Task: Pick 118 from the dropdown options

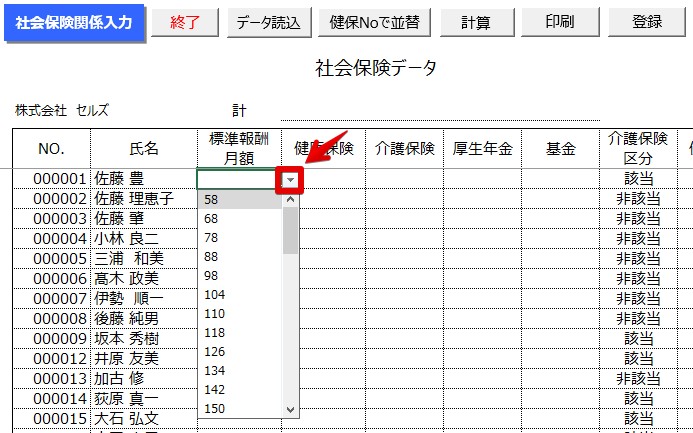Action: coord(240,332)
